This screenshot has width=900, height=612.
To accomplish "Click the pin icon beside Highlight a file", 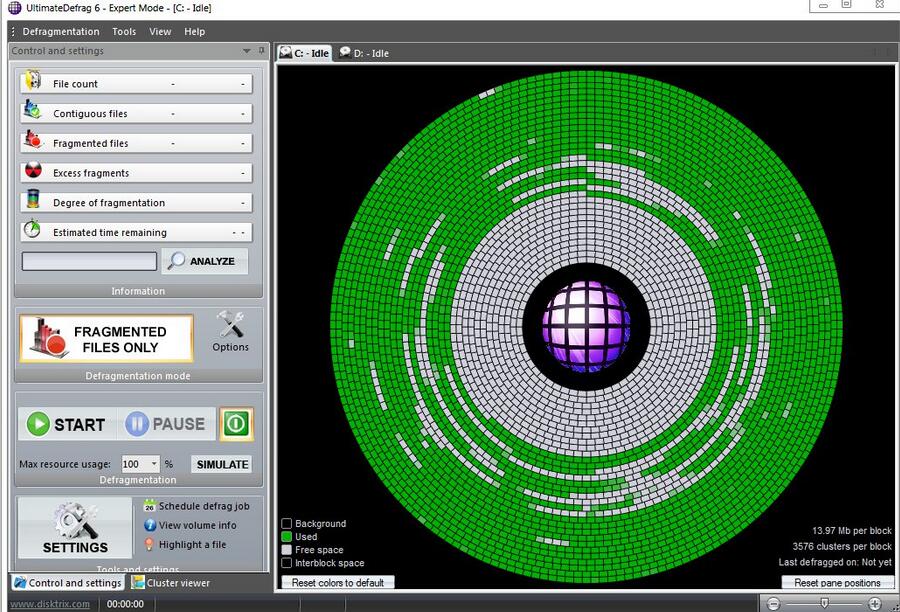I will [x=149, y=544].
